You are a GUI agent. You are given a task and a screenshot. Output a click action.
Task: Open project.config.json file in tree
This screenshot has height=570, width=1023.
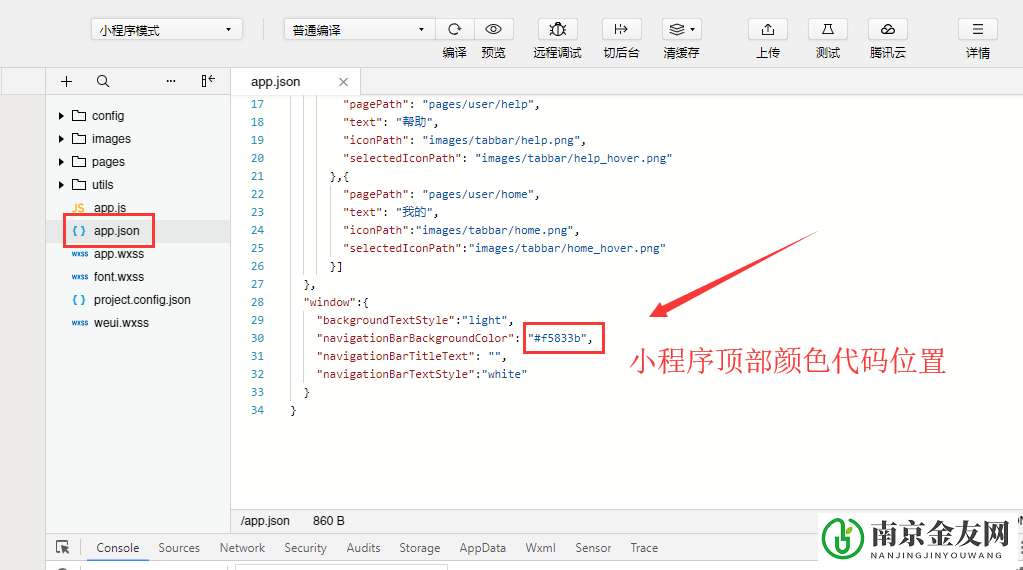pos(141,300)
